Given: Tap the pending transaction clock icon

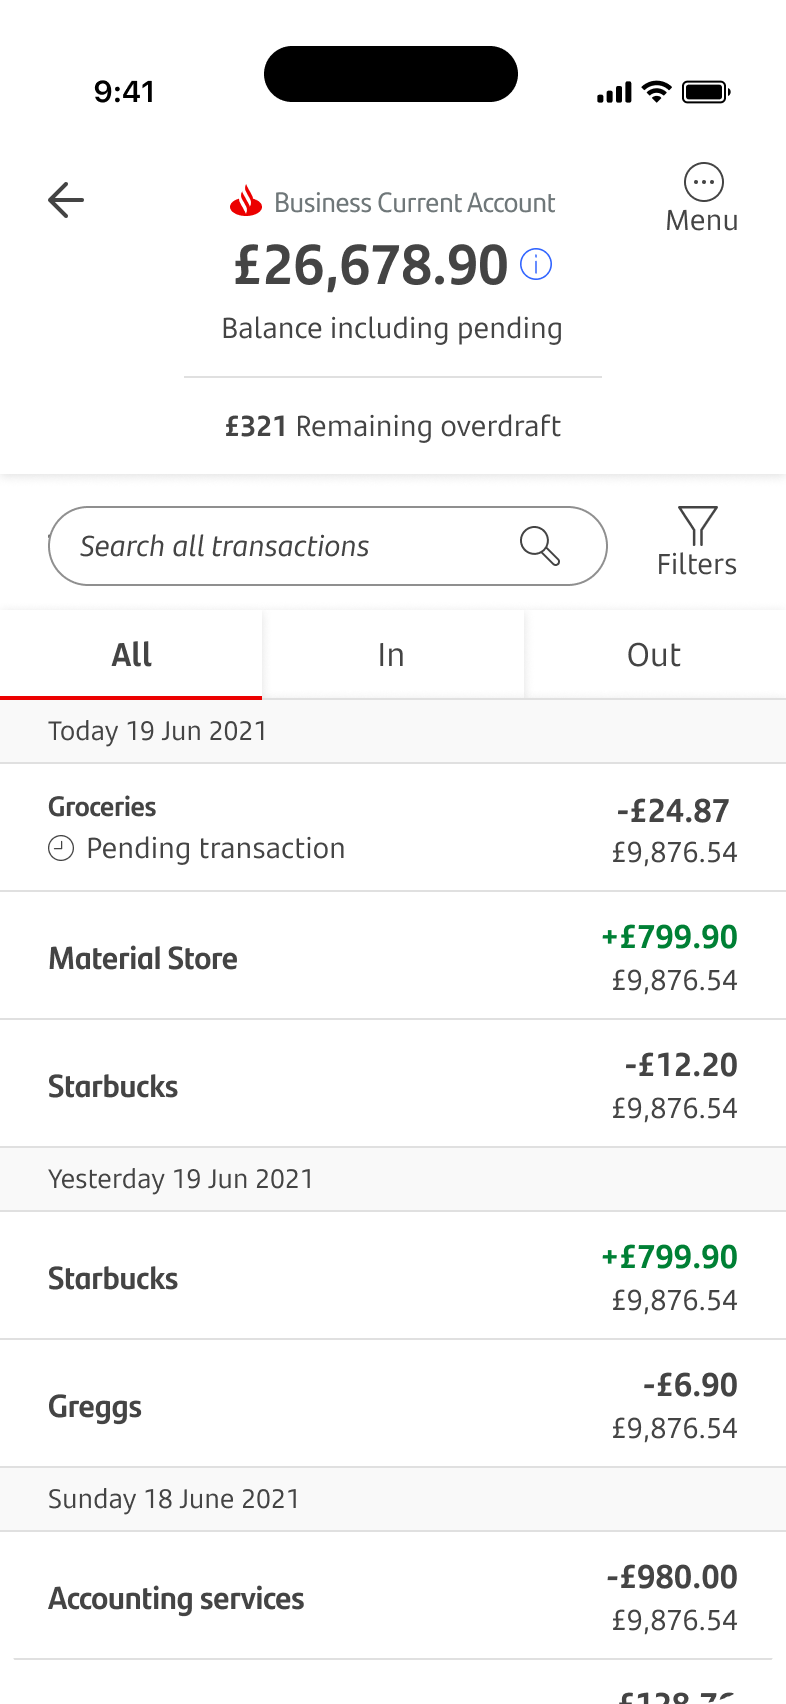Looking at the screenshot, I should coord(61,849).
